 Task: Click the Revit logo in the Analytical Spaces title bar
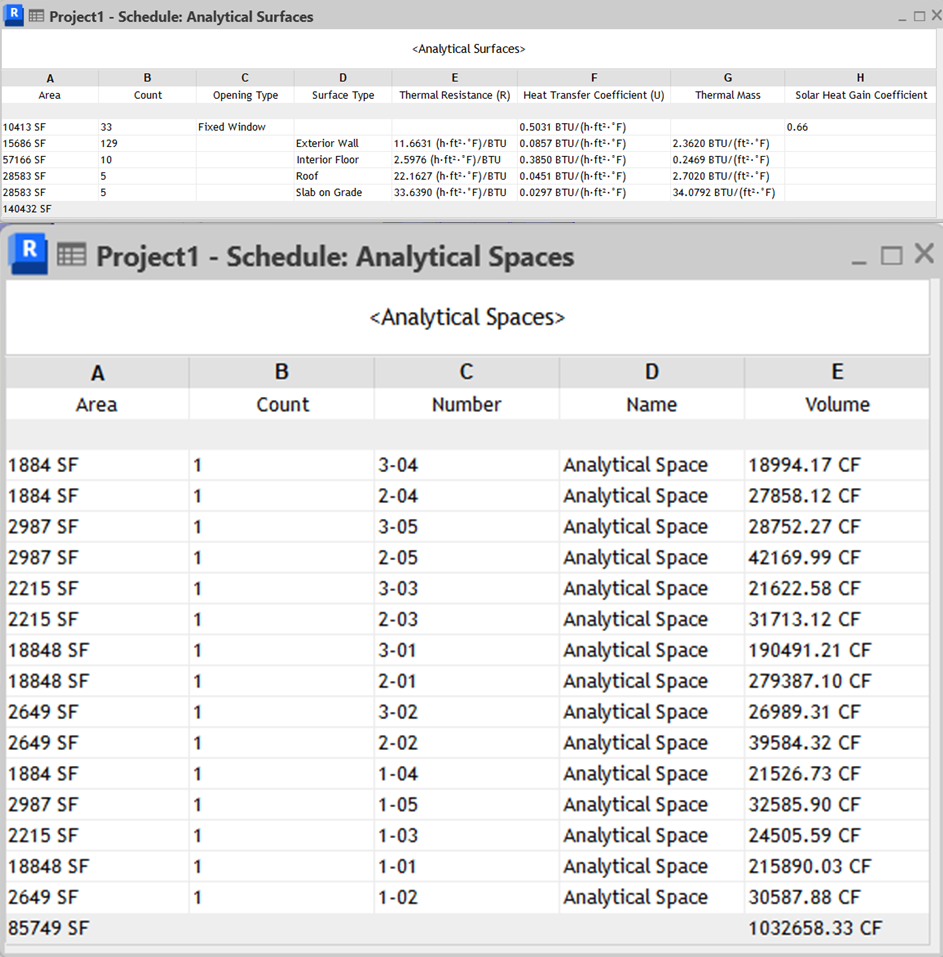pyautogui.click(x=28, y=254)
